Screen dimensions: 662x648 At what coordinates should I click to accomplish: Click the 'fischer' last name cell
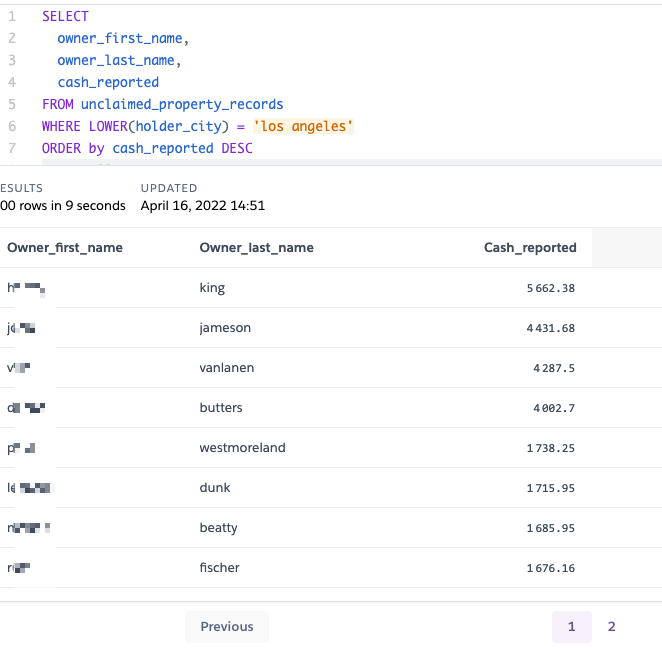point(220,568)
